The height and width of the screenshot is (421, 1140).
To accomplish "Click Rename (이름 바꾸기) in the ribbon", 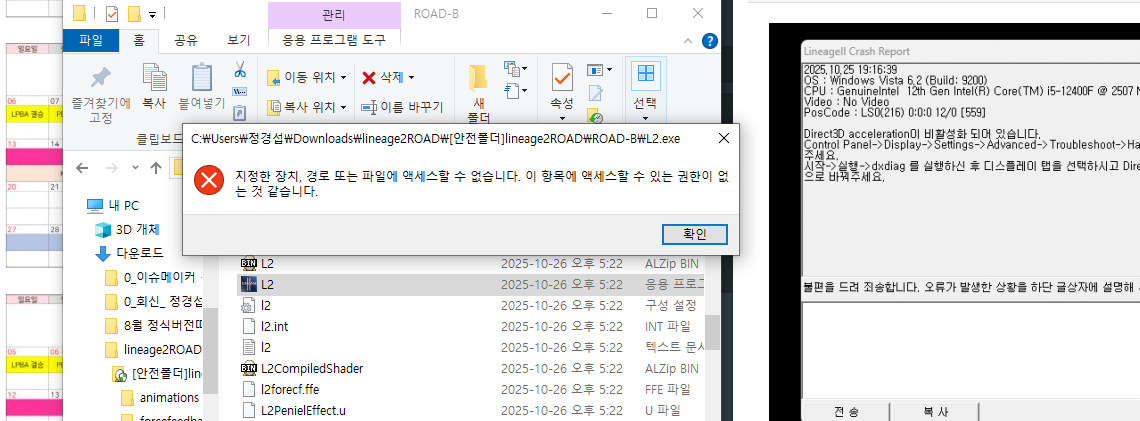I will [402, 107].
